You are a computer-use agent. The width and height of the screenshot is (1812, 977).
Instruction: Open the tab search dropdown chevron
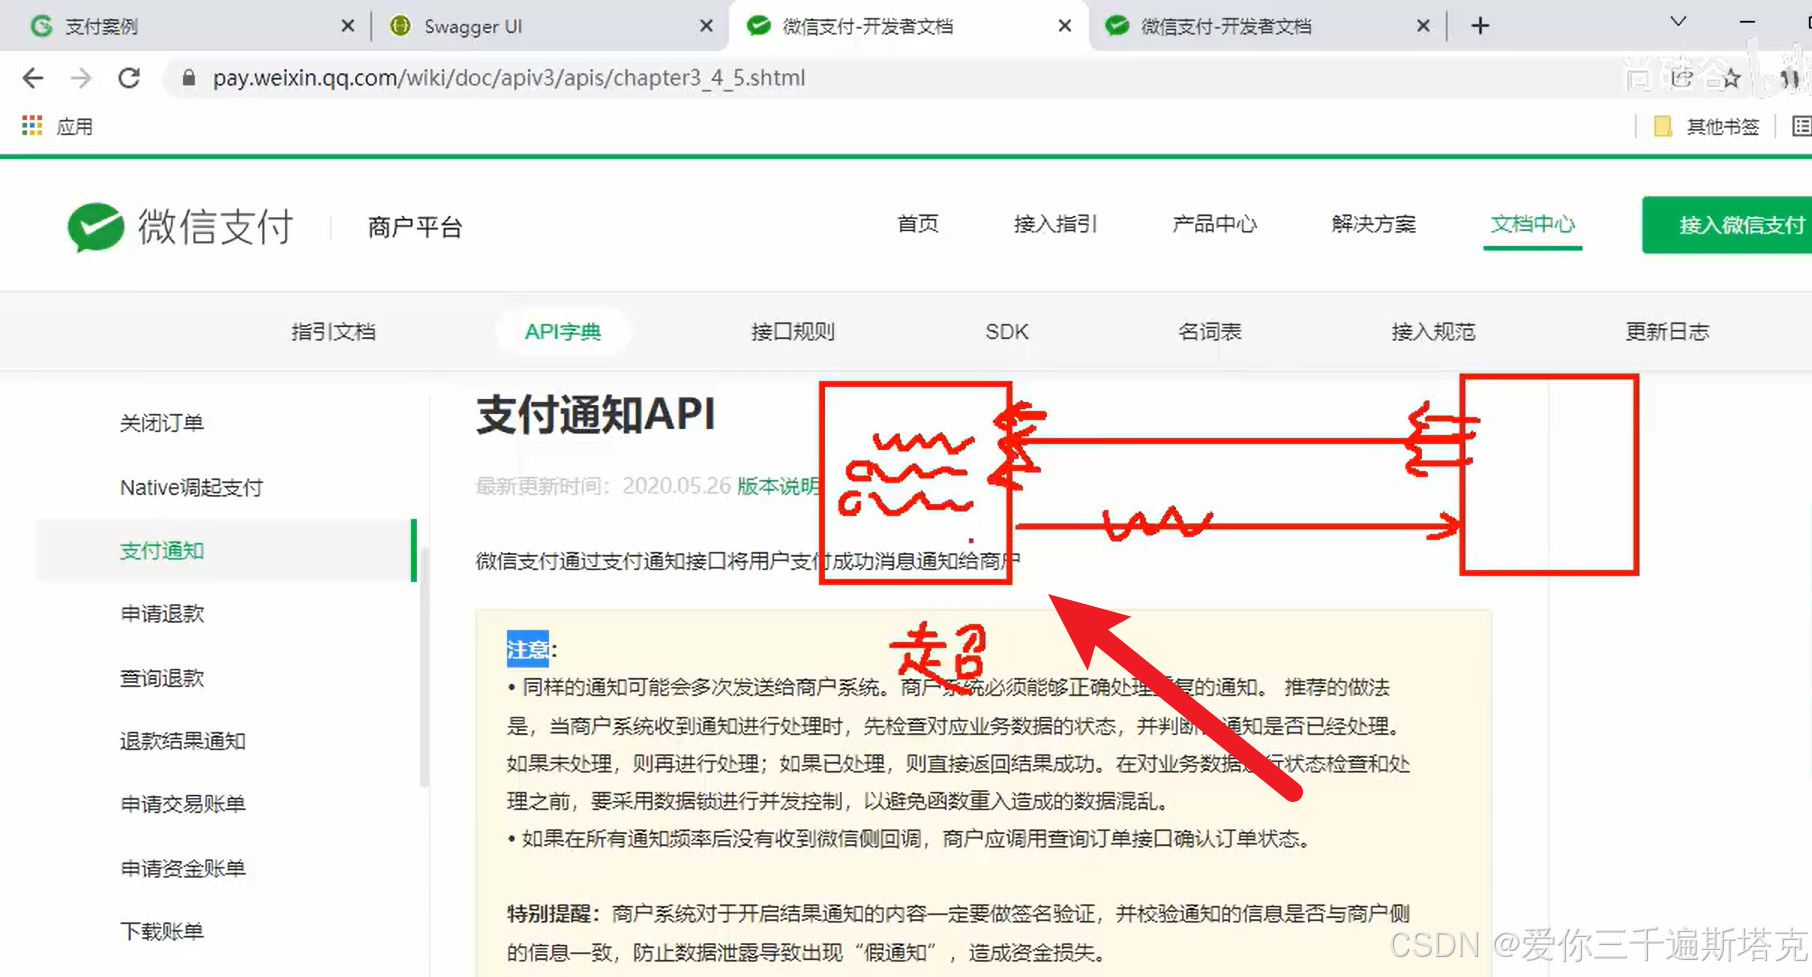[x=1678, y=22]
